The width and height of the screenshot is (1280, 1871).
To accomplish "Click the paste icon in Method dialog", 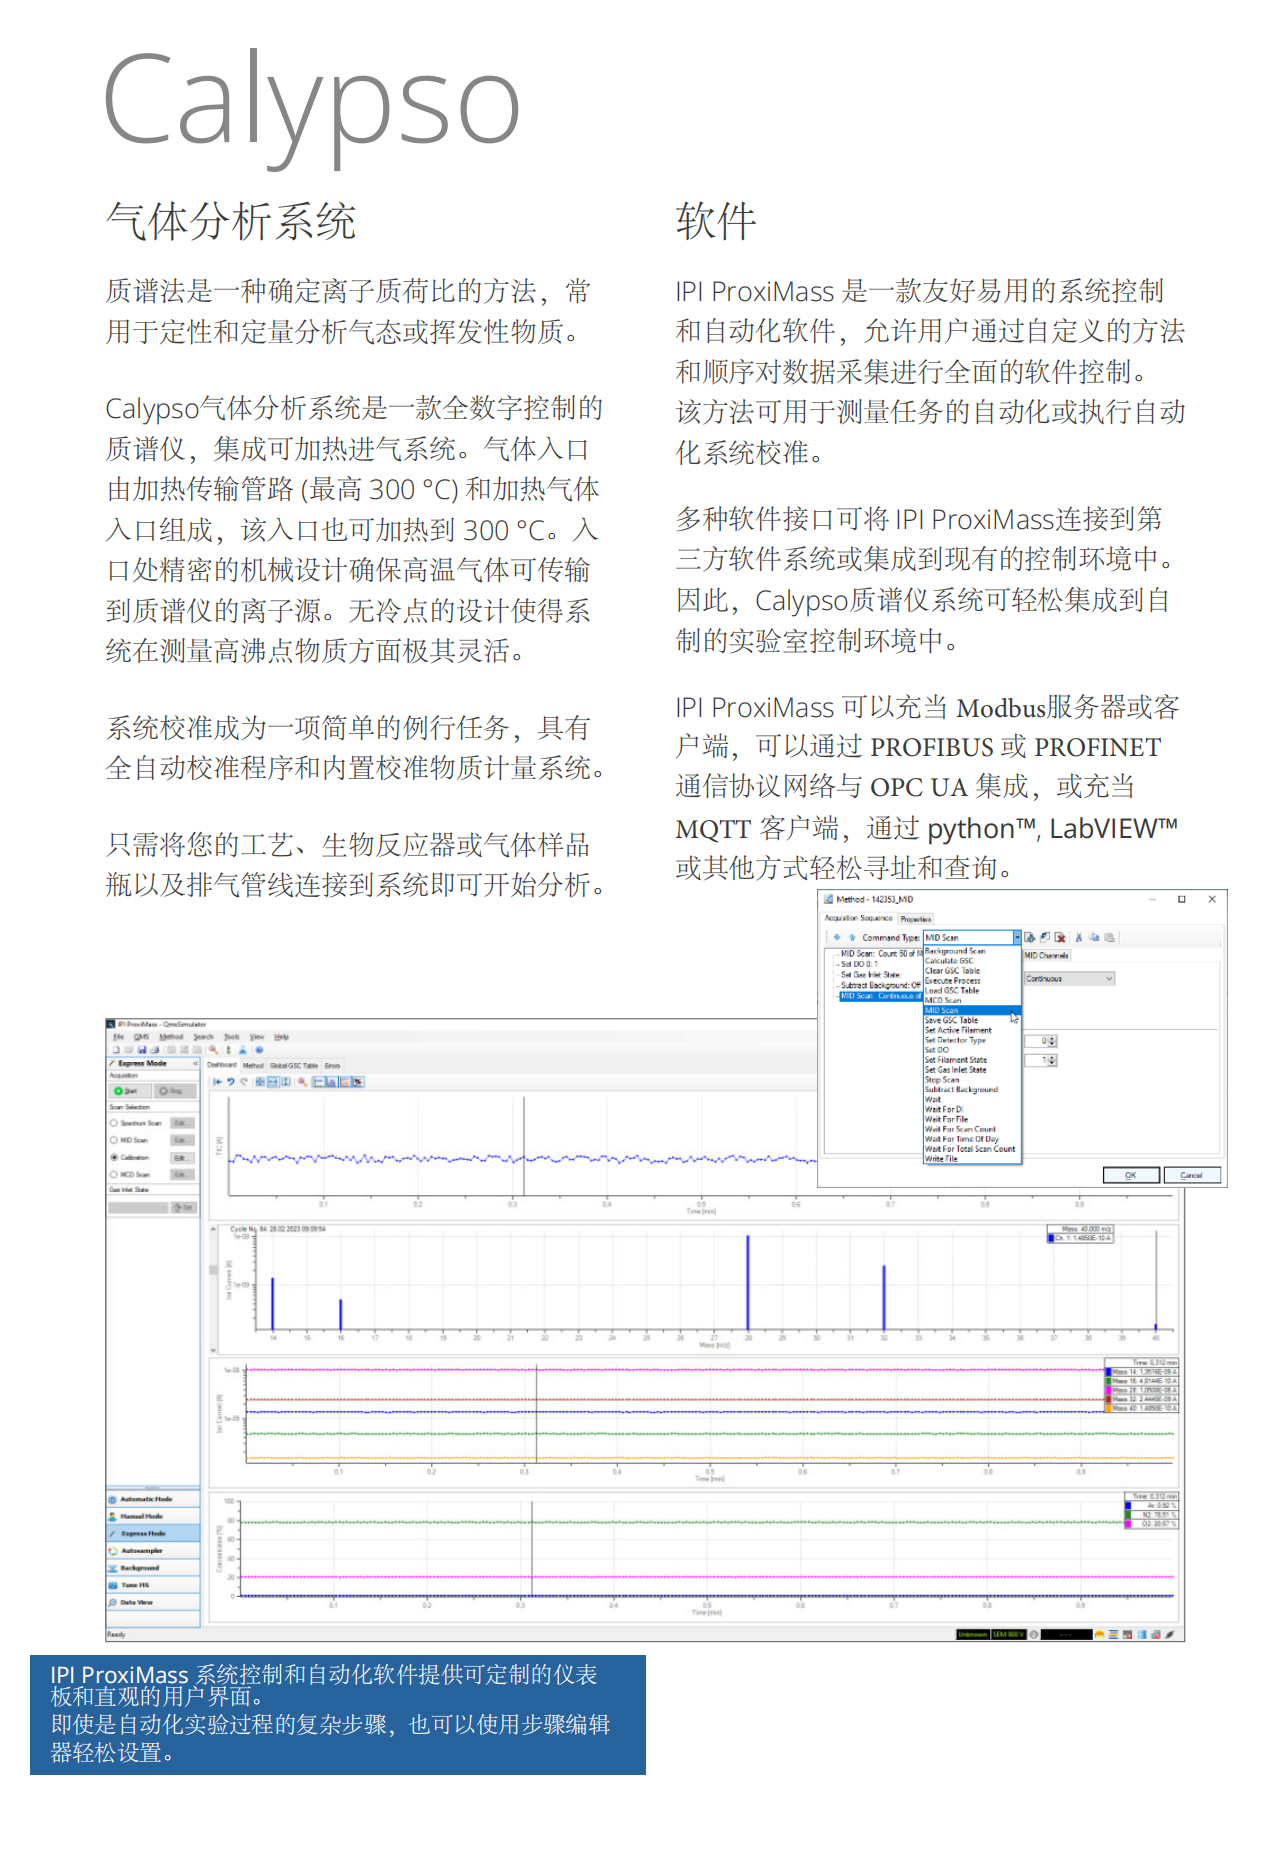I will 1110,937.
